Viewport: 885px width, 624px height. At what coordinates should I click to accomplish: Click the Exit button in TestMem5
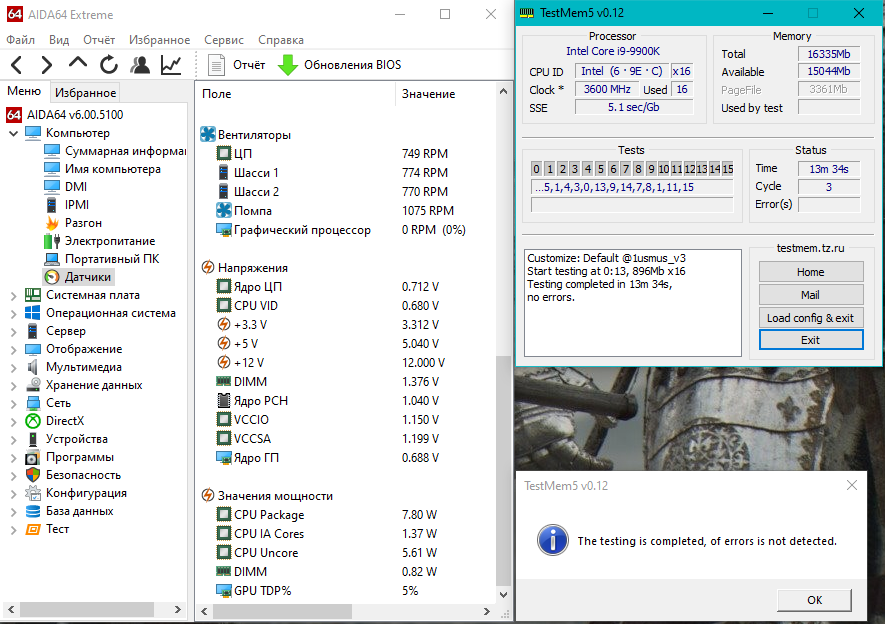810,340
